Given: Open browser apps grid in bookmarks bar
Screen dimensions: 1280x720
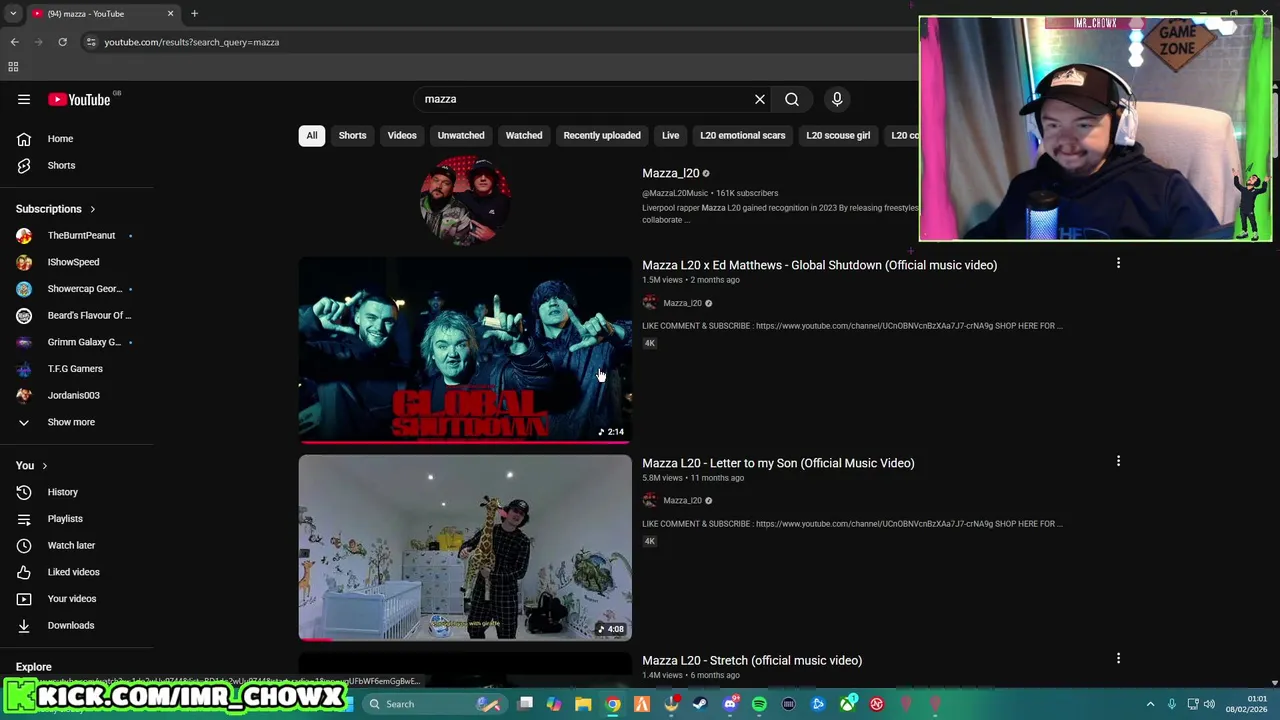Looking at the screenshot, I should (x=13, y=67).
